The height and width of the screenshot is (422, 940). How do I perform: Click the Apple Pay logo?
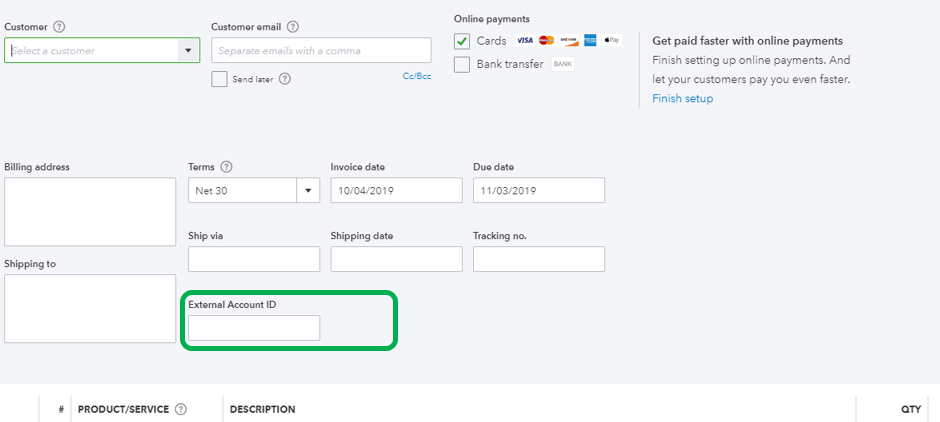tap(612, 40)
